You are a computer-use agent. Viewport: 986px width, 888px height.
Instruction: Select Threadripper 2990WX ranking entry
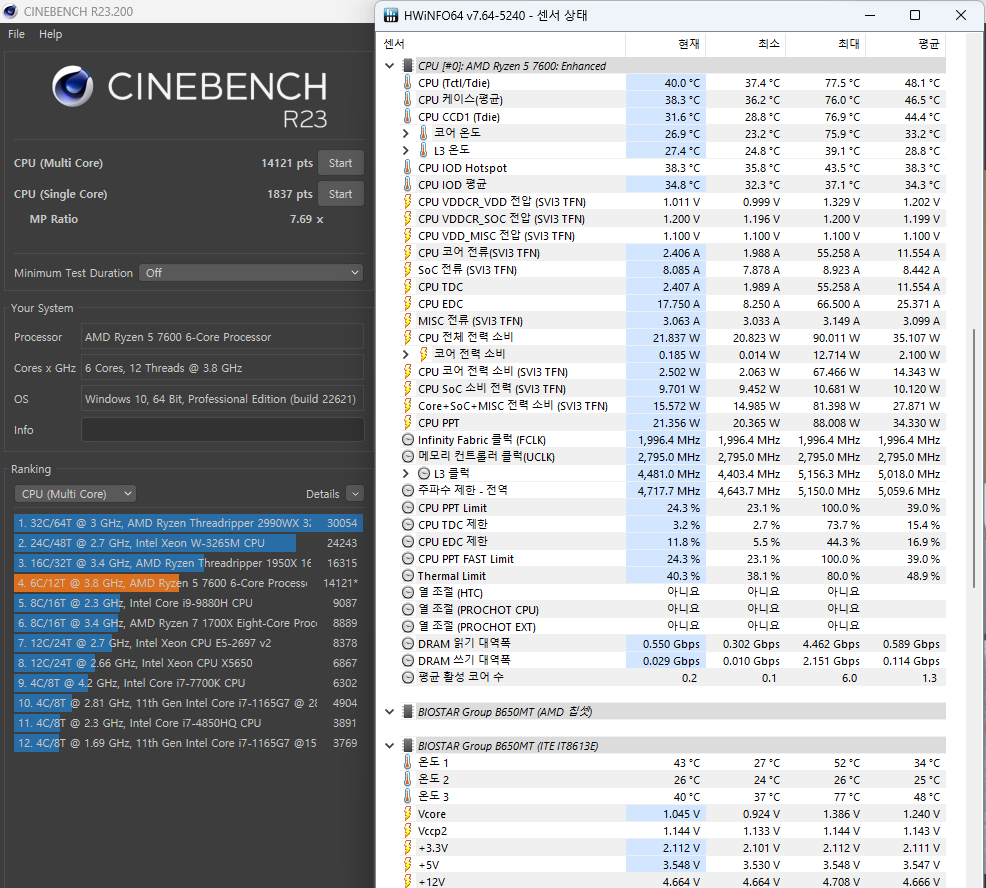pos(188,523)
